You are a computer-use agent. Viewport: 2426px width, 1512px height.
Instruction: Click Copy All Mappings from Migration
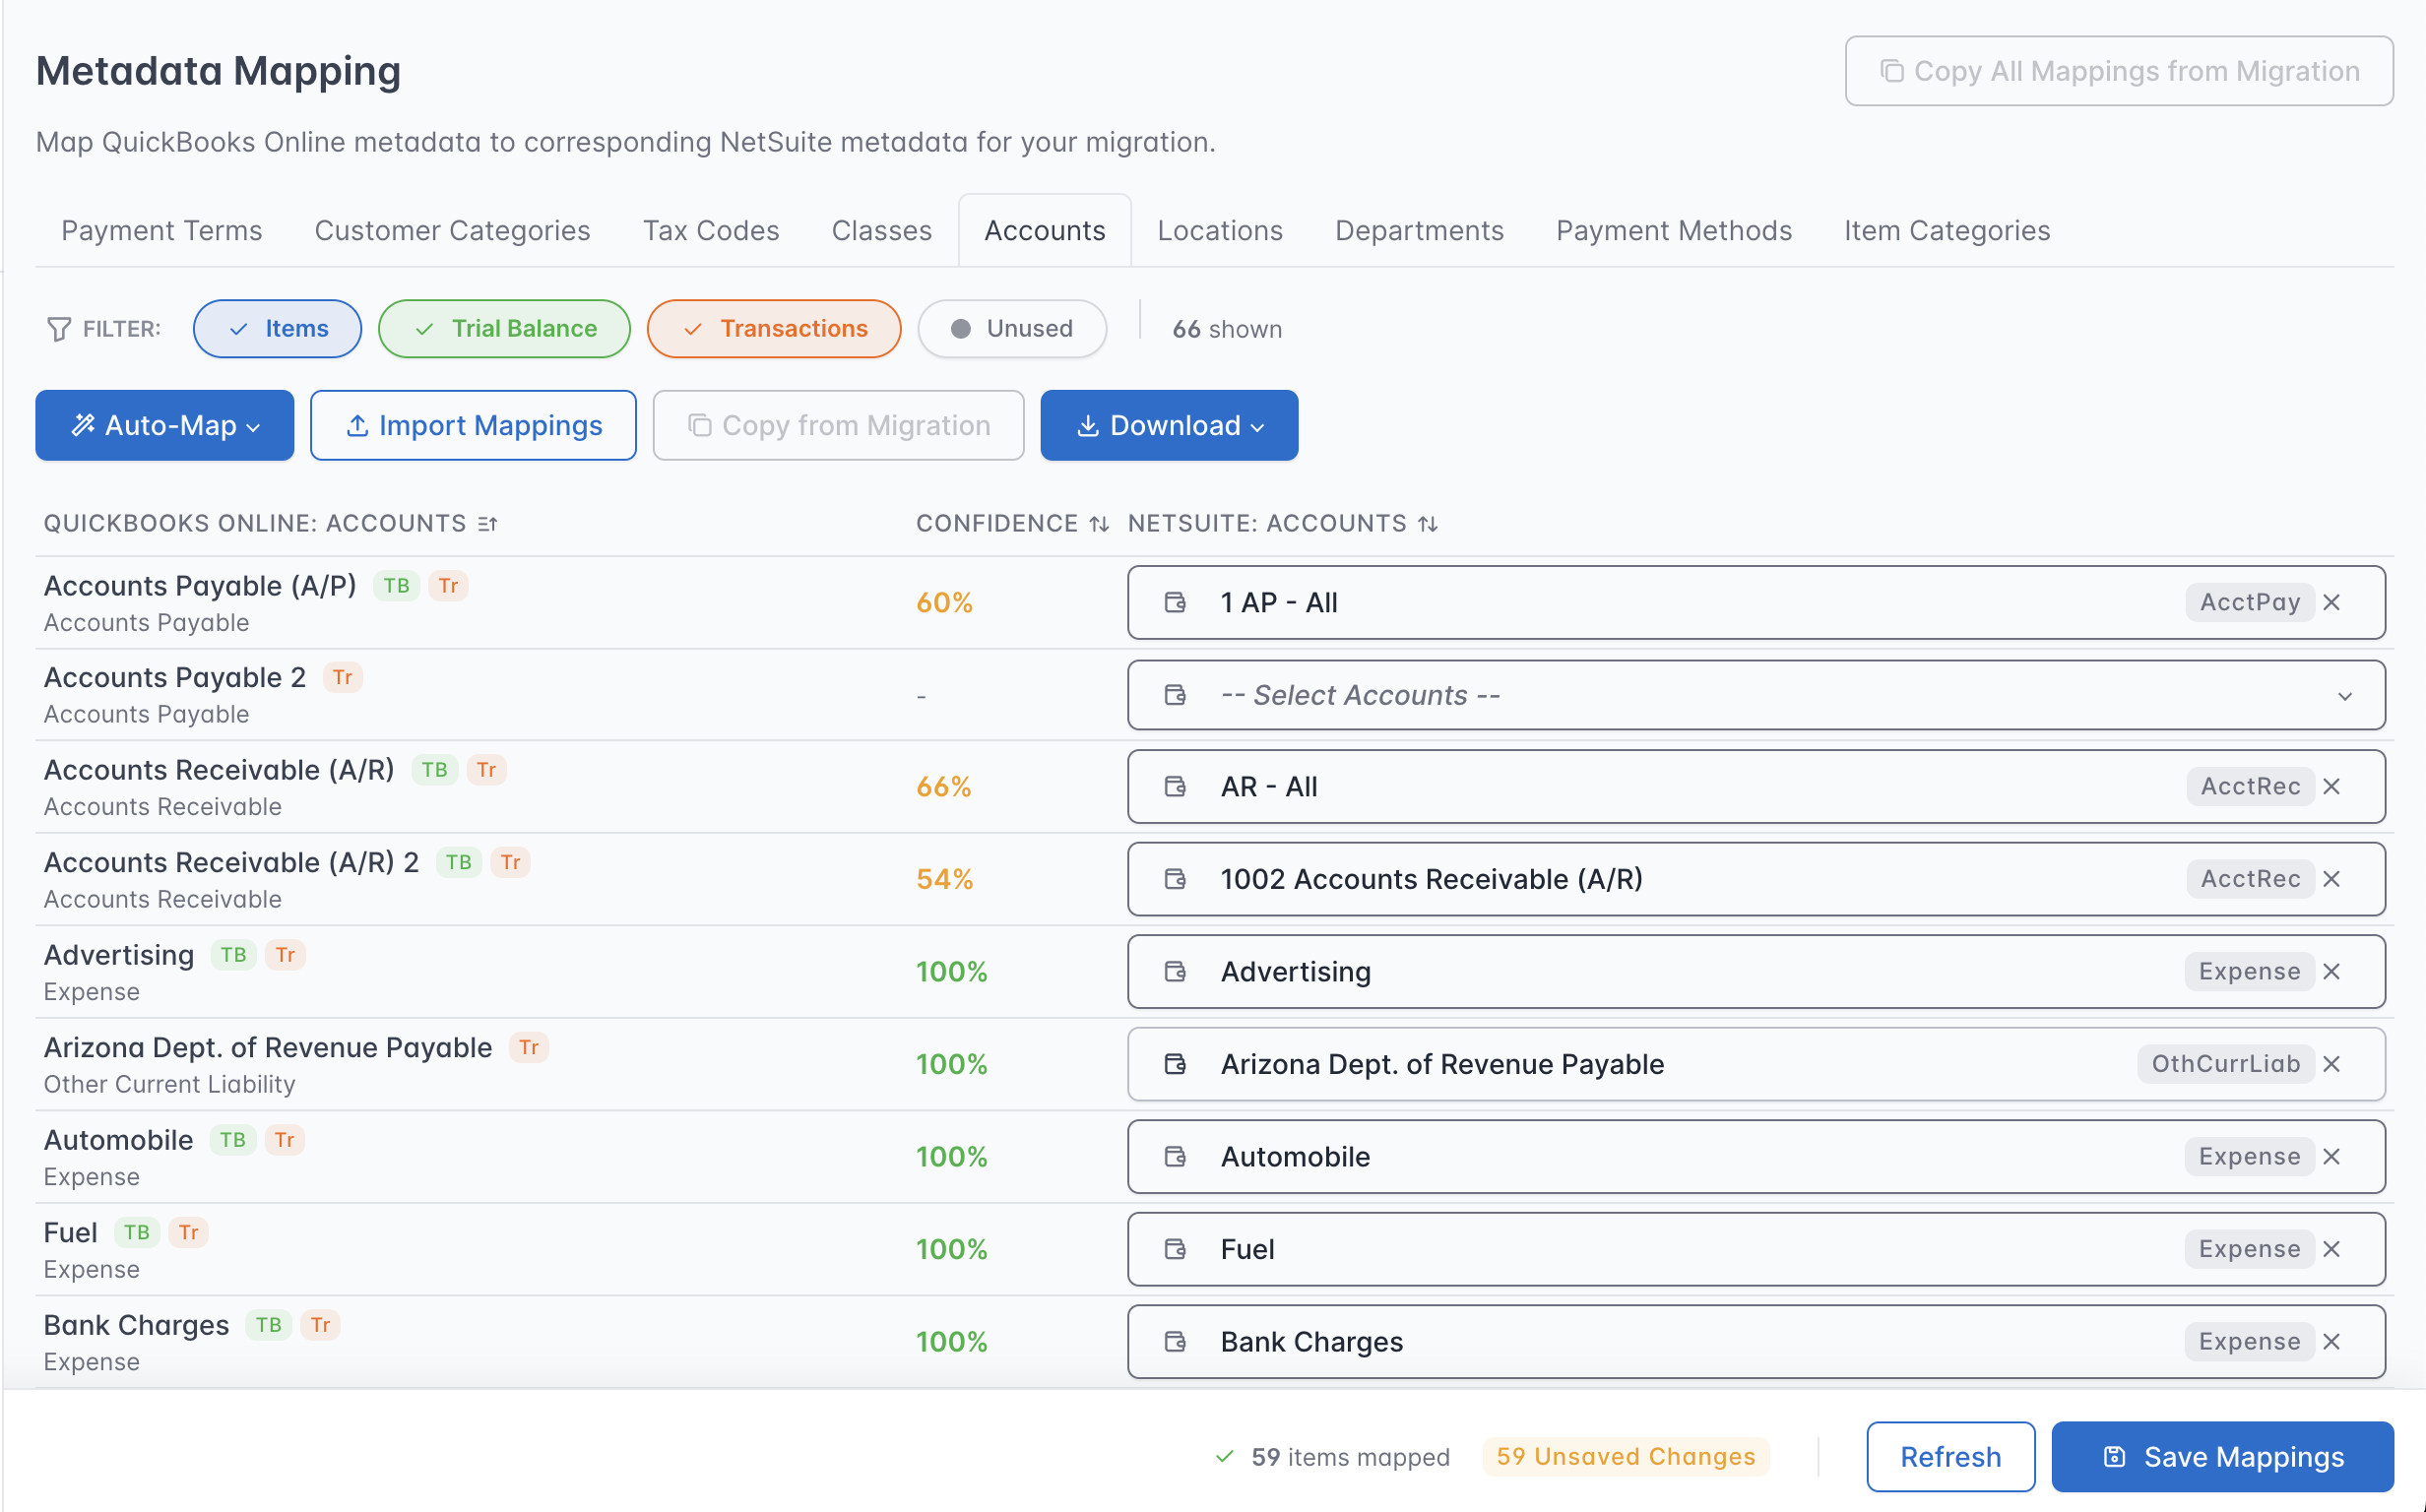tap(2119, 71)
